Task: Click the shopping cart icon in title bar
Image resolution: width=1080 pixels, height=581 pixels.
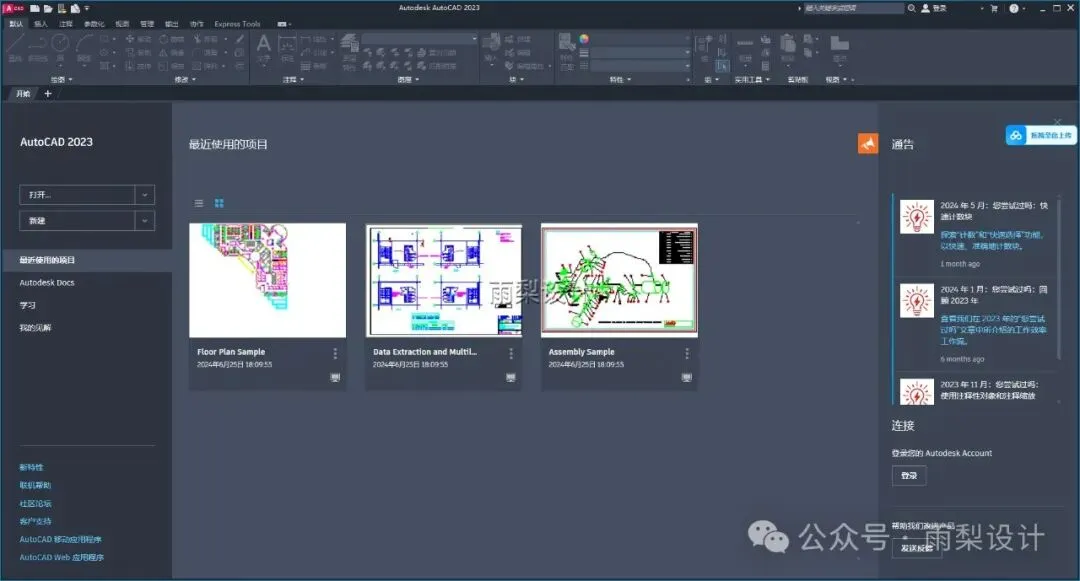Action: point(994,8)
